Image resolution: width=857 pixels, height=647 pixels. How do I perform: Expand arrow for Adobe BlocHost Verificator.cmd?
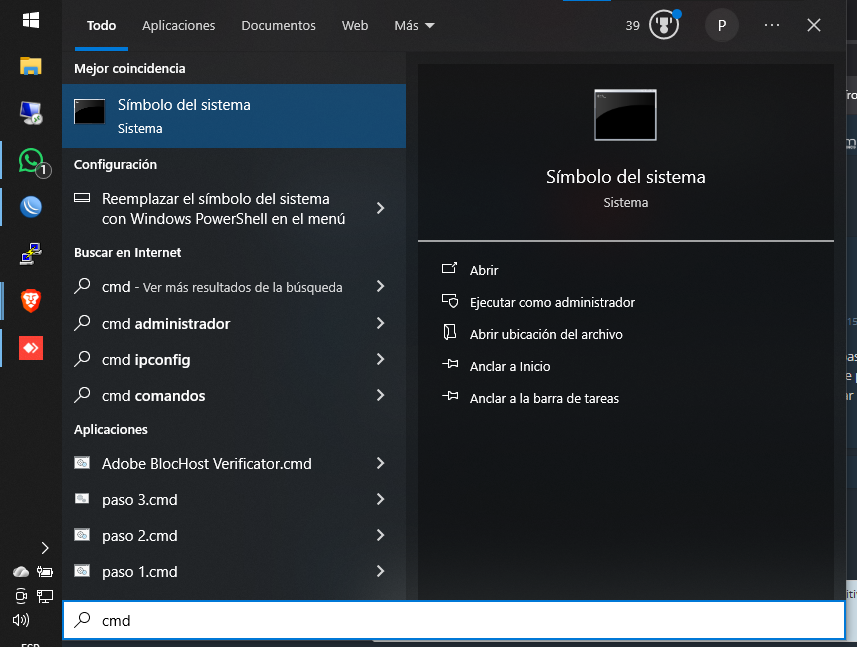coord(380,463)
